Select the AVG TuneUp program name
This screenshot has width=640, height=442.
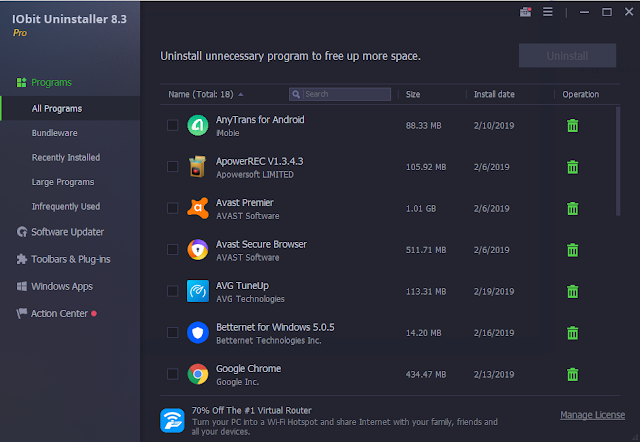click(x=242, y=286)
